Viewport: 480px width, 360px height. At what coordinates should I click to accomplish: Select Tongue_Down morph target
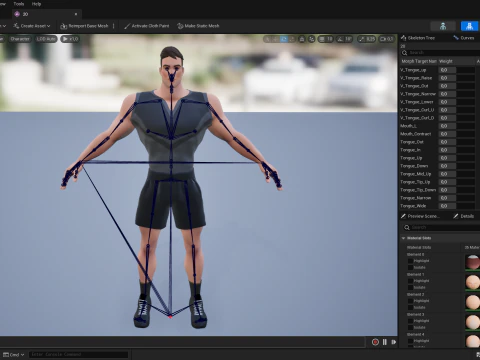point(414,166)
